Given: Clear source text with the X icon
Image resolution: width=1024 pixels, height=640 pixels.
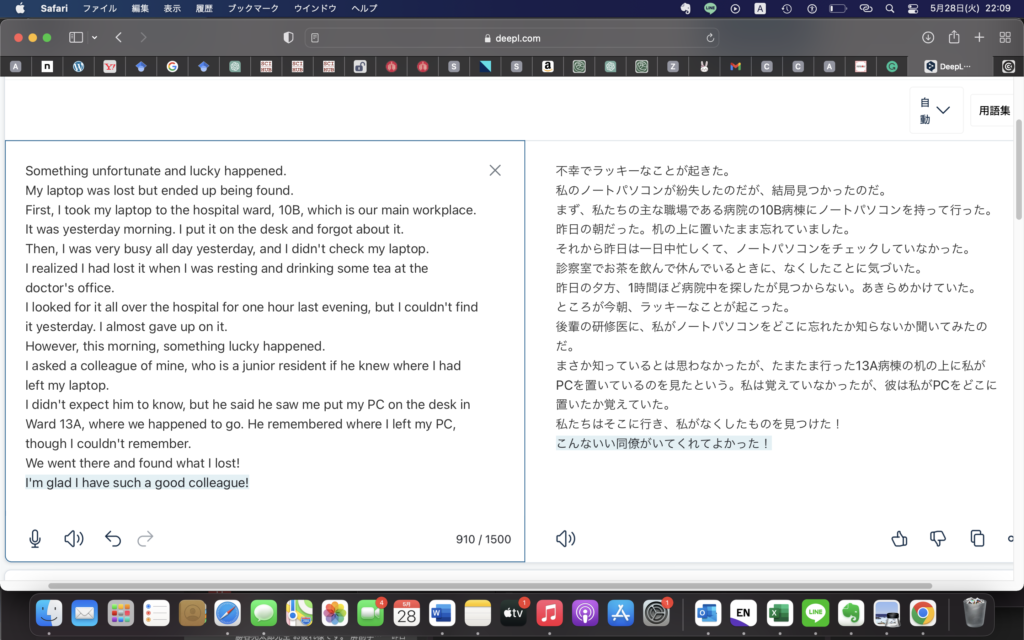Looking at the screenshot, I should pyautogui.click(x=495, y=170).
